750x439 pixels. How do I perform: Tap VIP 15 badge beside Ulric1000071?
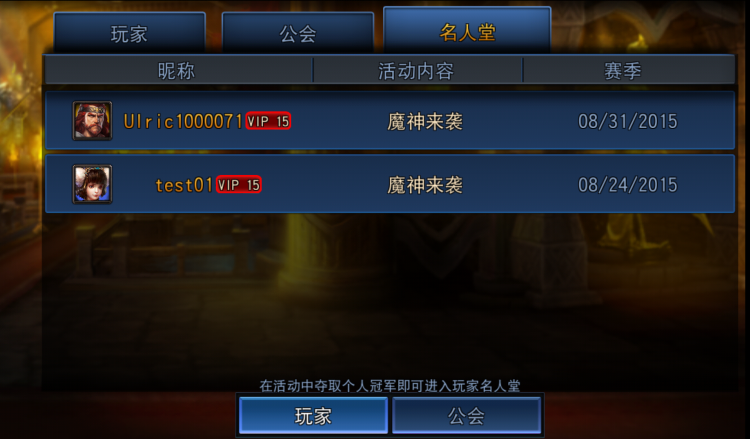tap(268, 121)
